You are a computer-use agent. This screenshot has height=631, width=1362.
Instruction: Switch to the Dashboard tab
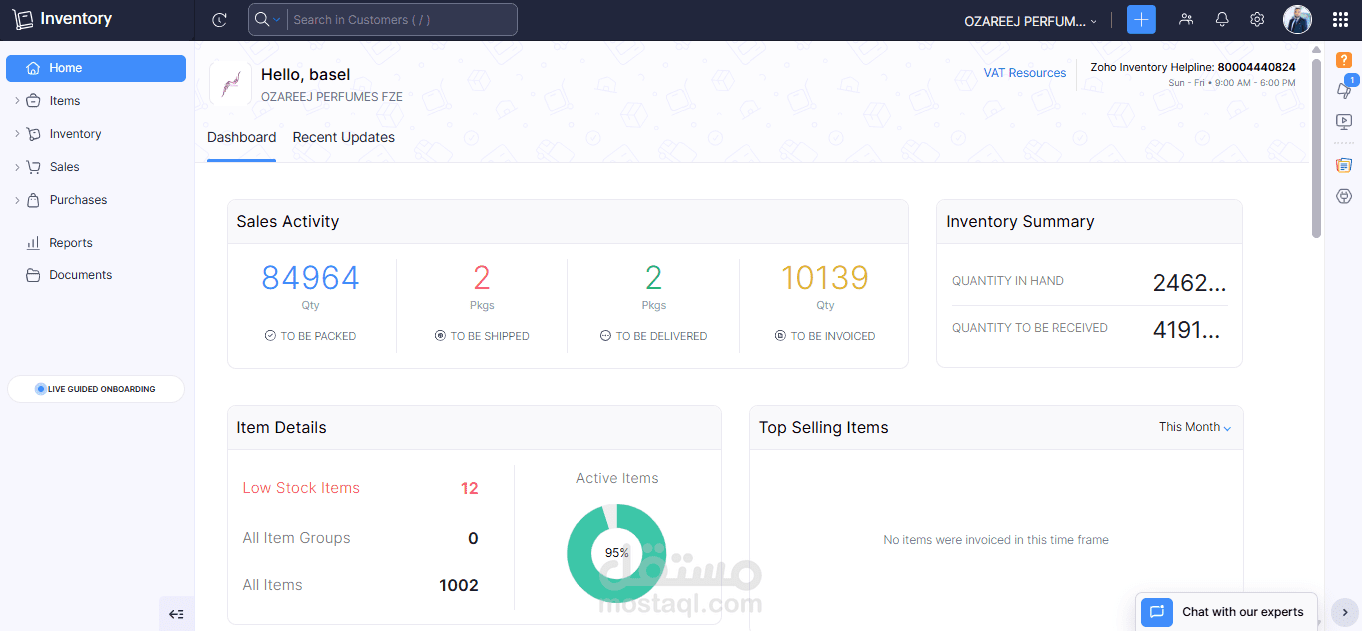tap(242, 138)
